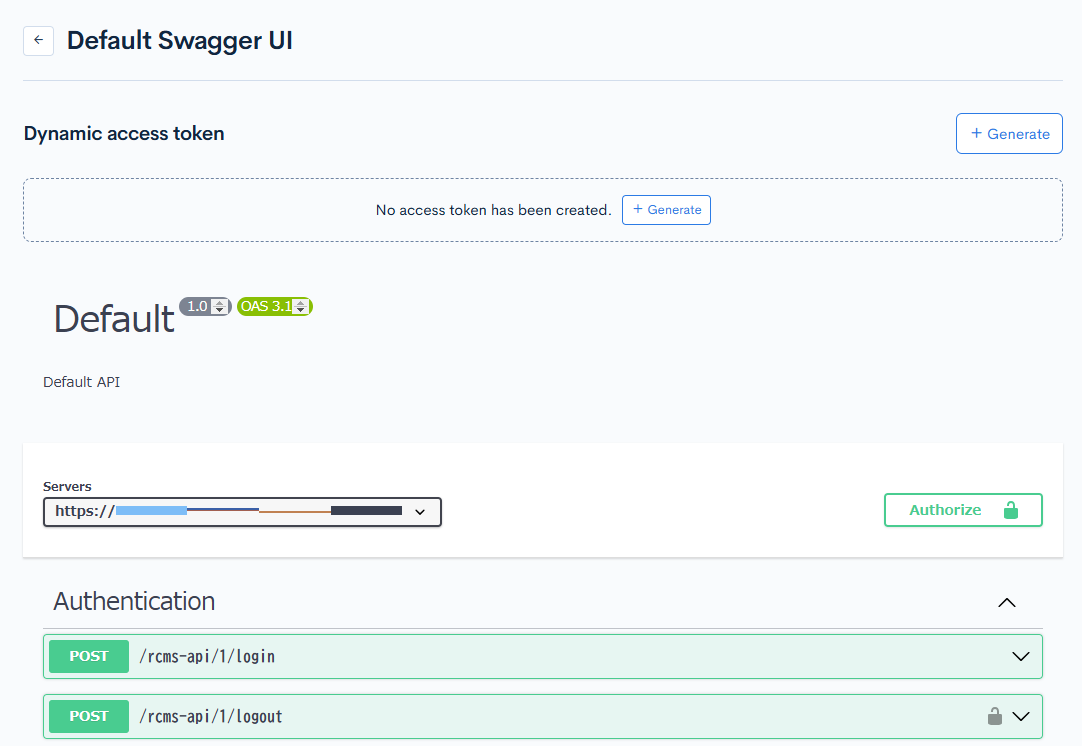This screenshot has height=746, width=1082.
Task: Click Generate inside the access token notice
Action: click(x=666, y=210)
